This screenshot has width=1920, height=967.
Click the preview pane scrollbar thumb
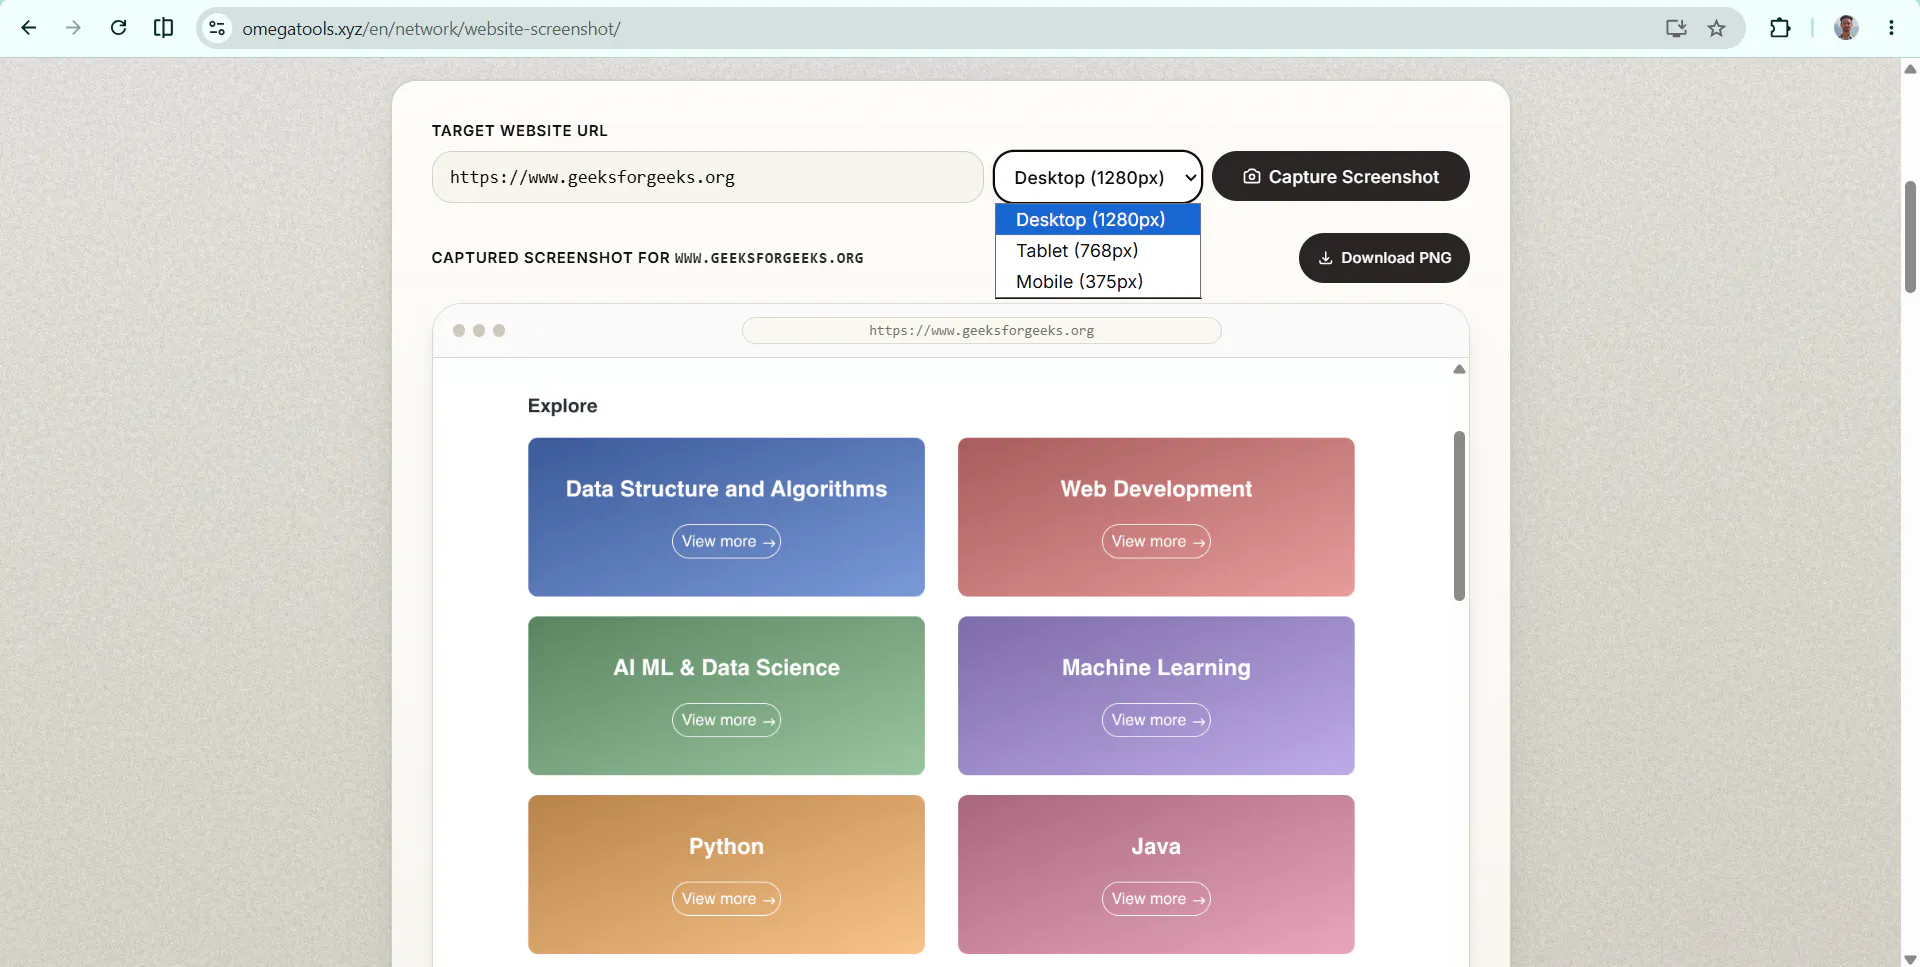(1459, 516)
